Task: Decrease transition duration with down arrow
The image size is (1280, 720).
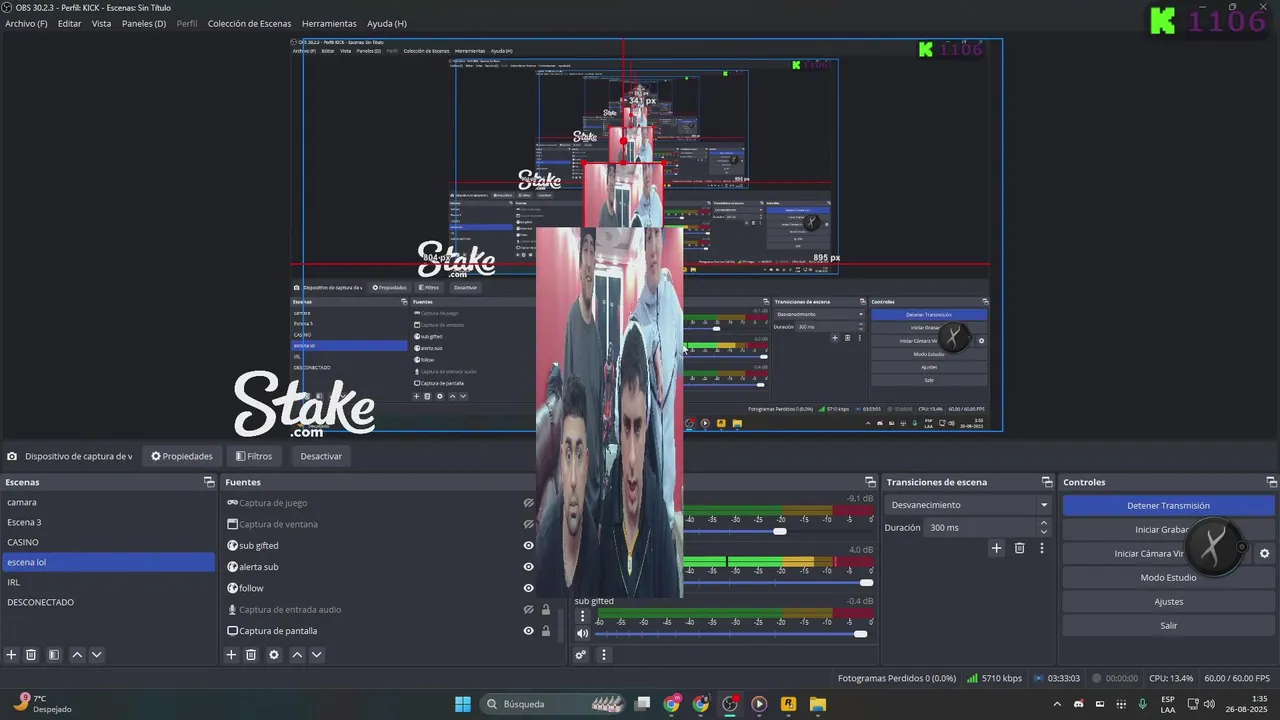Action: tap(1044, 532)
